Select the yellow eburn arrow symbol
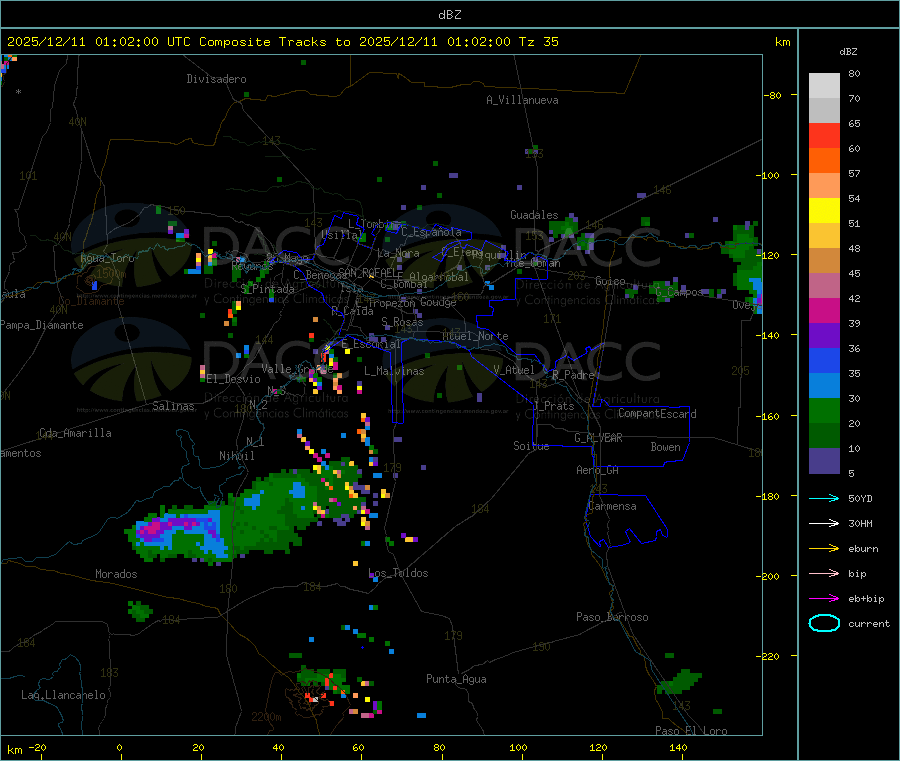The width and height of the screenshot is (900, 761). coord(824,549)
